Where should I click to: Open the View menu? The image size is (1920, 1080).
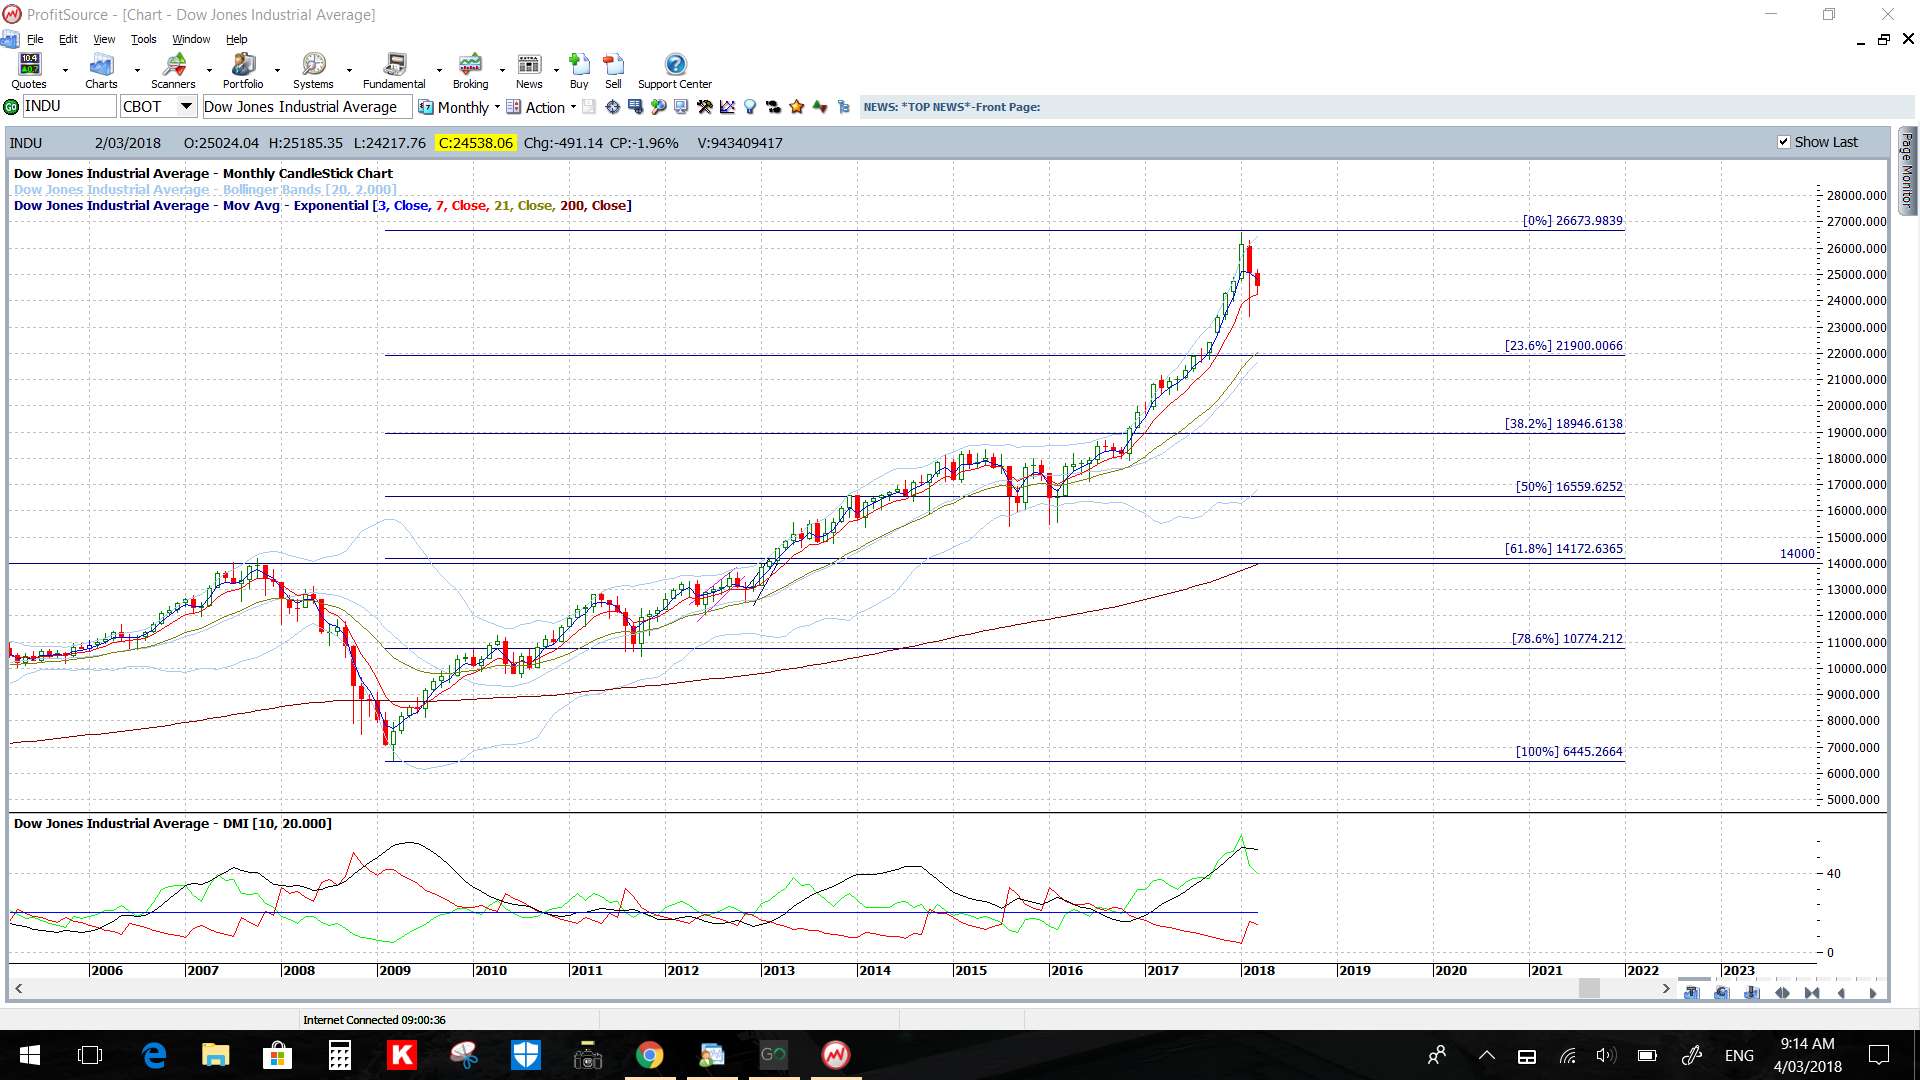click(104, 39)
